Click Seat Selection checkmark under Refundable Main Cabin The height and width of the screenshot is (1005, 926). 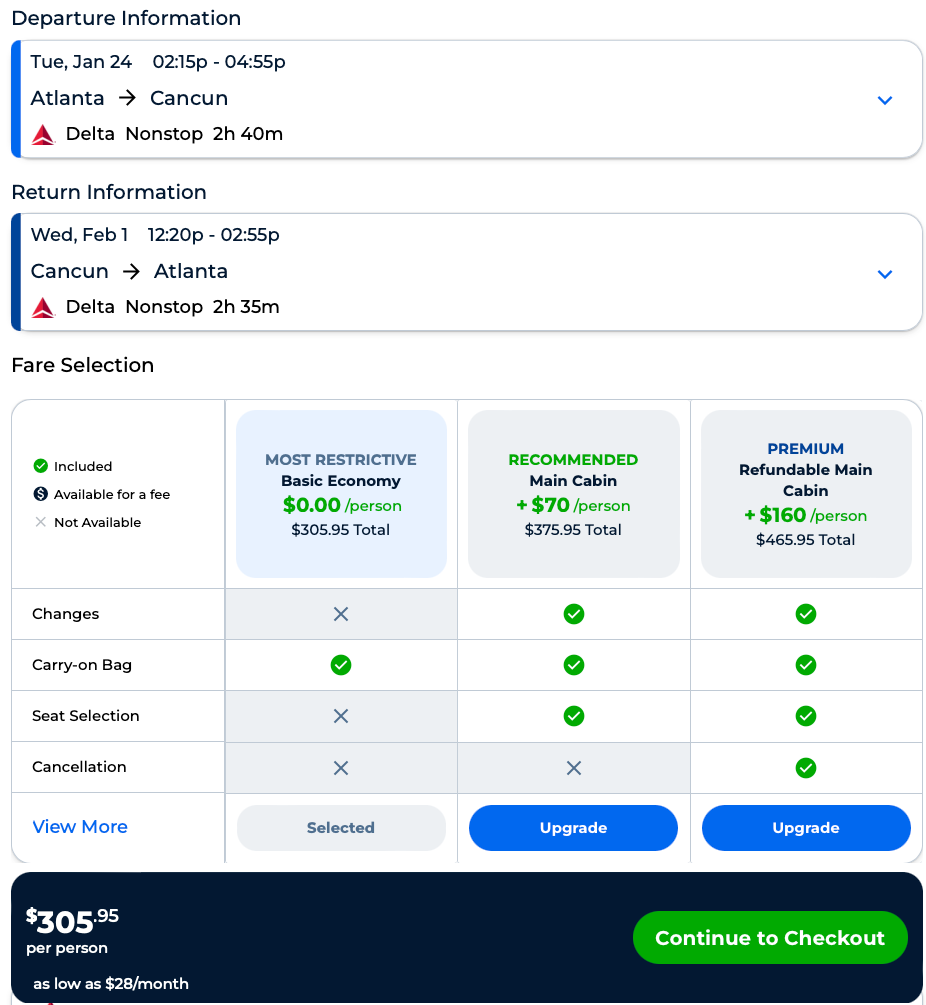click(806, 716)
